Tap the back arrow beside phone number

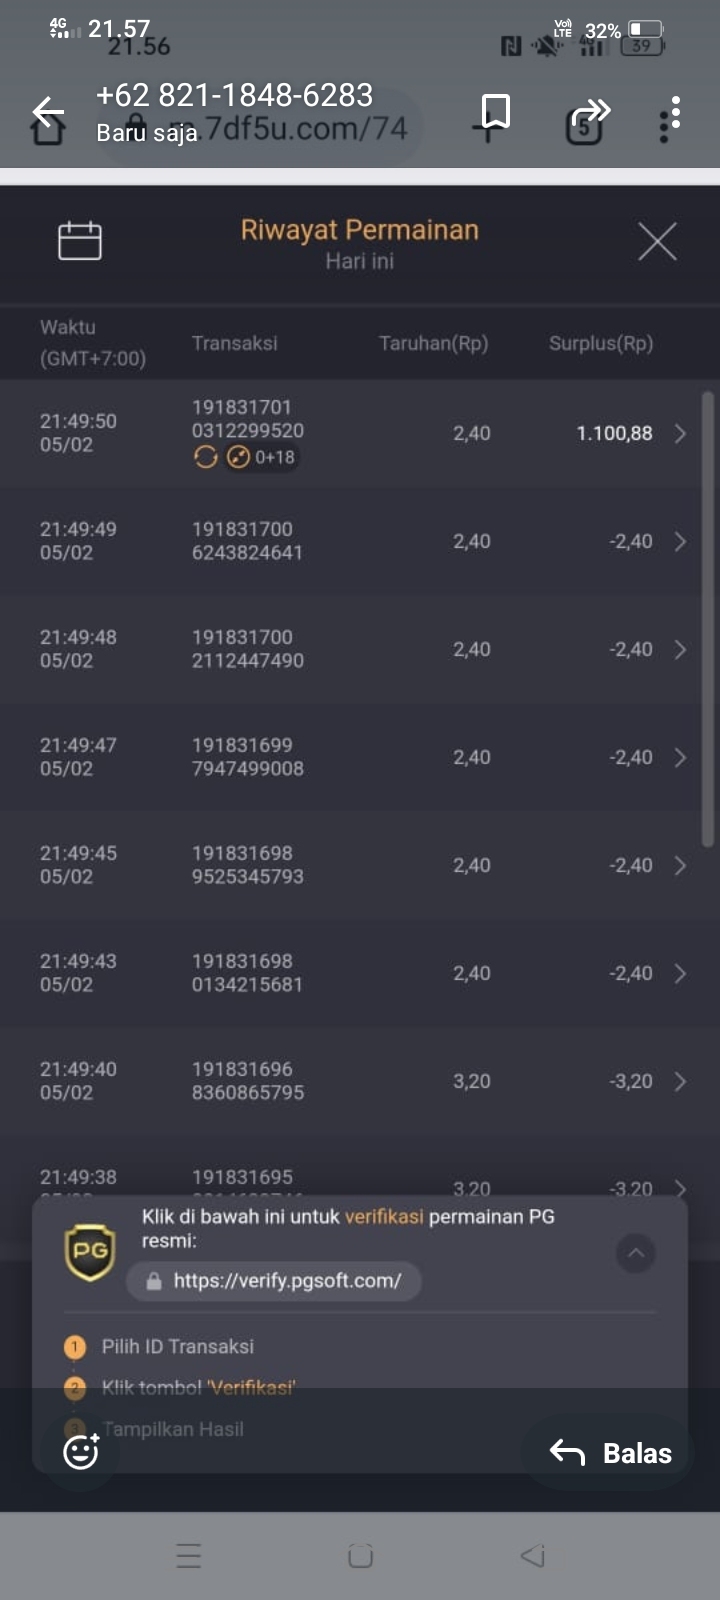tap(48, 112)
